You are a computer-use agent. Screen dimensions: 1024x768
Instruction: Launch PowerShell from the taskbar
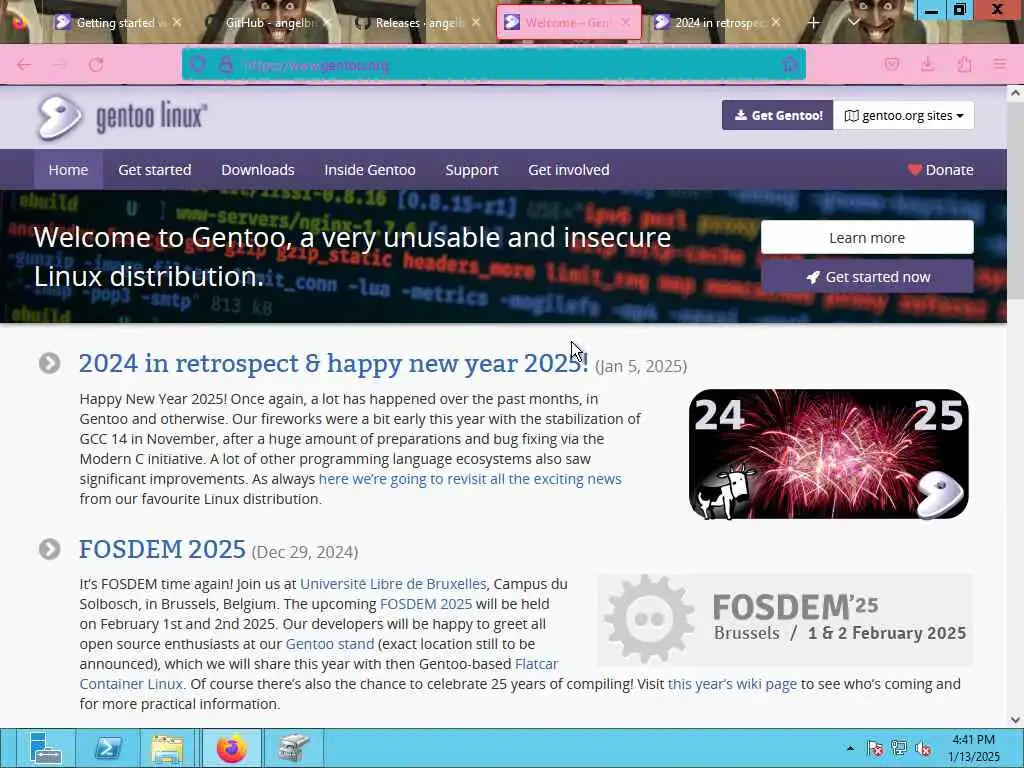107,748
